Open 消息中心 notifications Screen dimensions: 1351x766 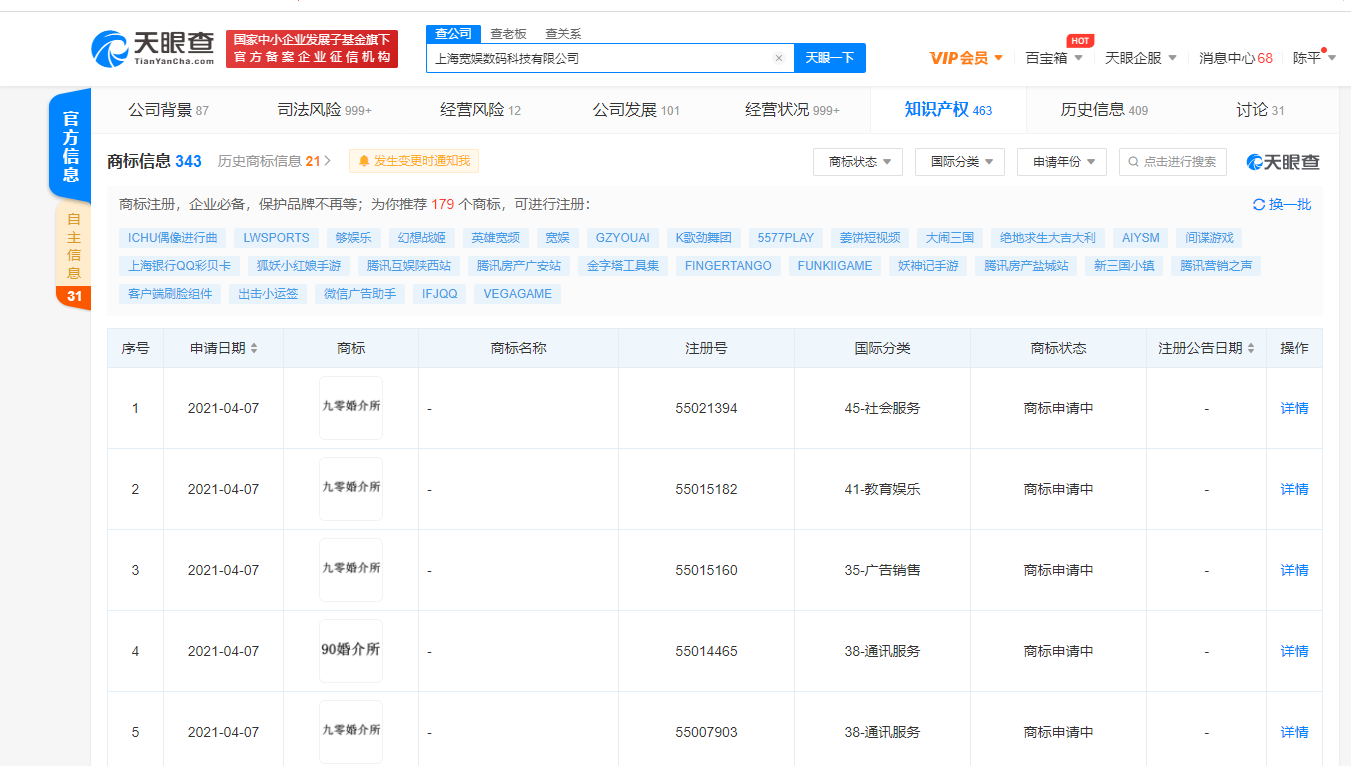point(1236,58)
